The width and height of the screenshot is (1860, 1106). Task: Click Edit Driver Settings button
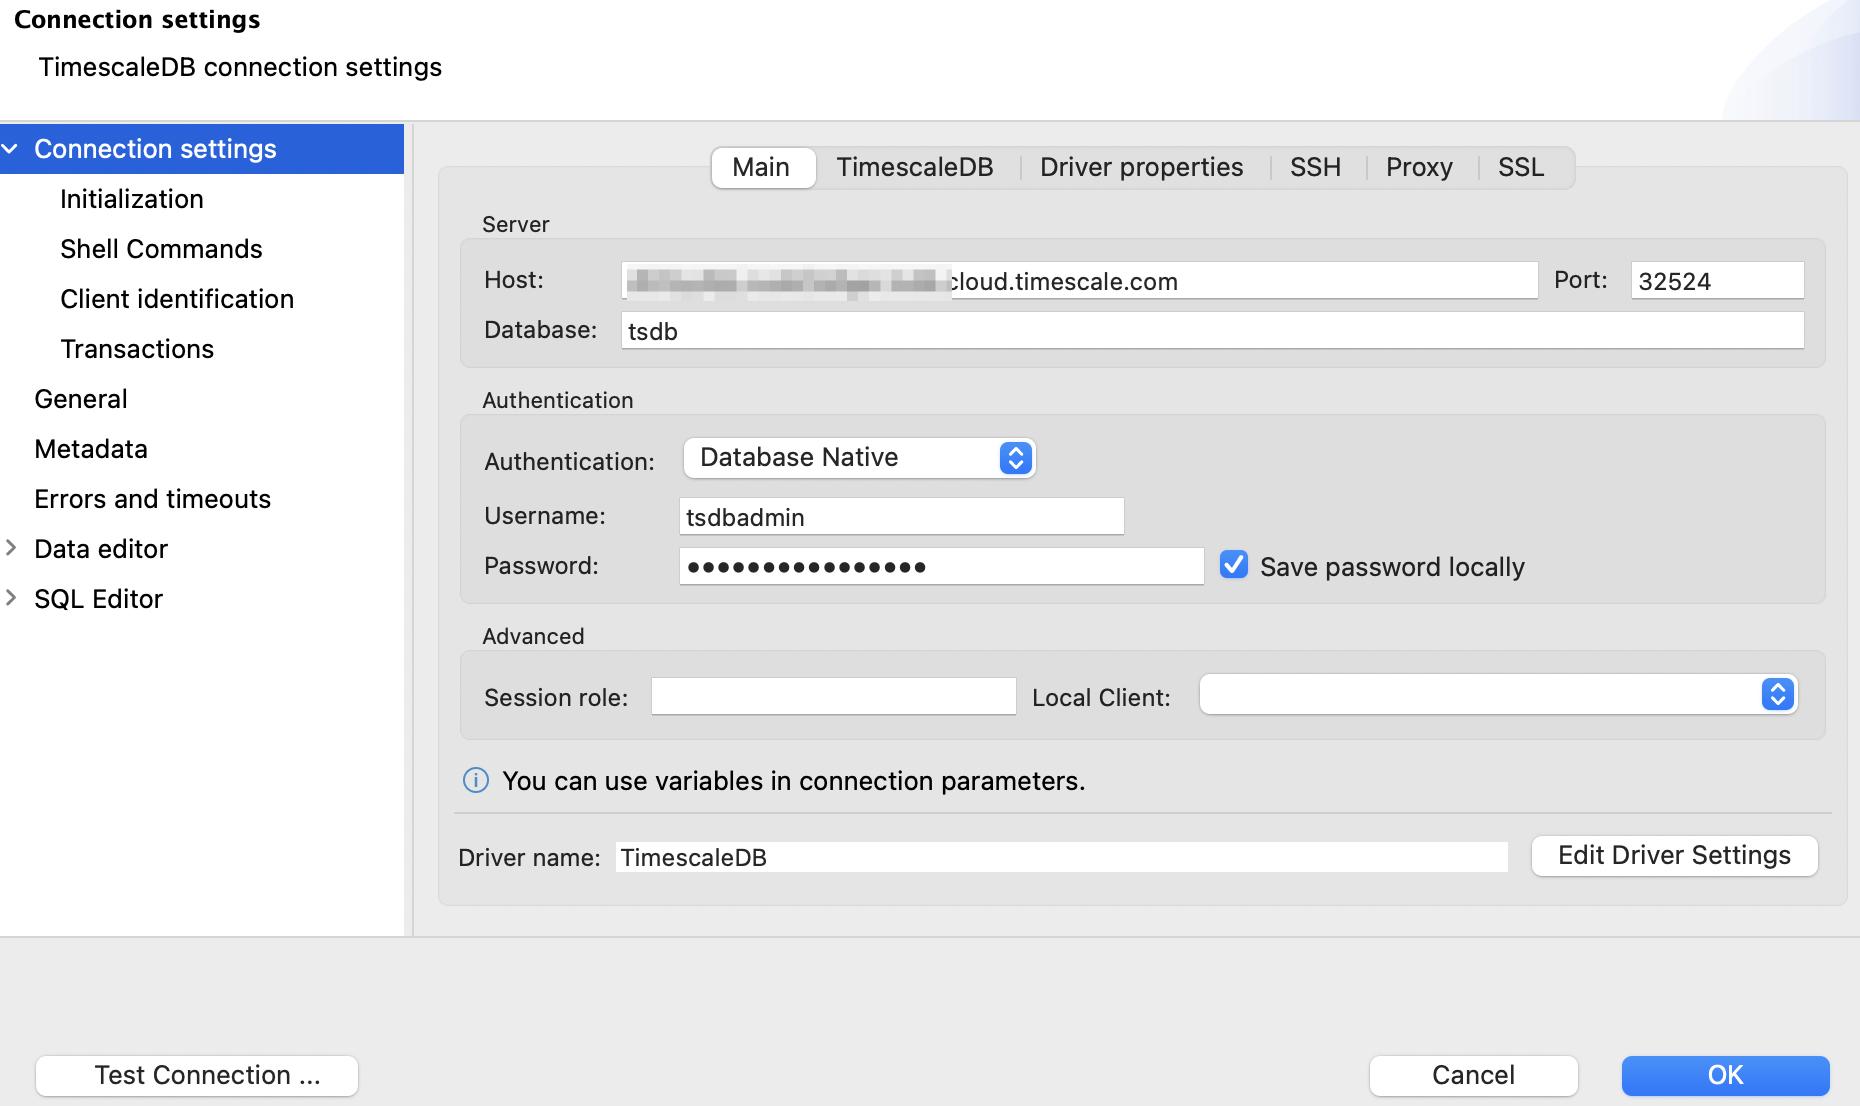click(x=1674, y=856)
